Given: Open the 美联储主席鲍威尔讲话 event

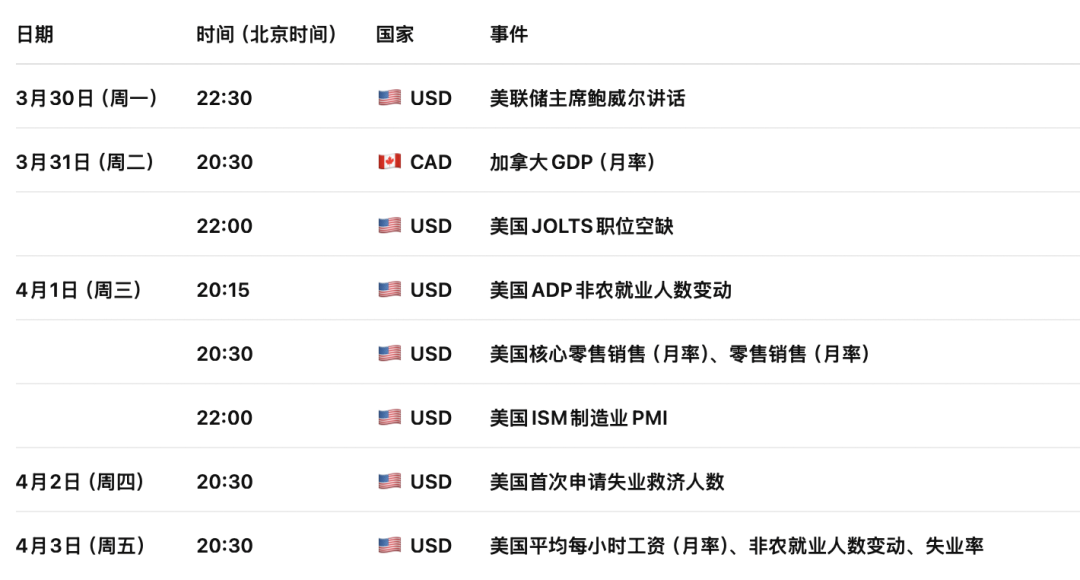Looking at the screenshot, I should [587, 98].
